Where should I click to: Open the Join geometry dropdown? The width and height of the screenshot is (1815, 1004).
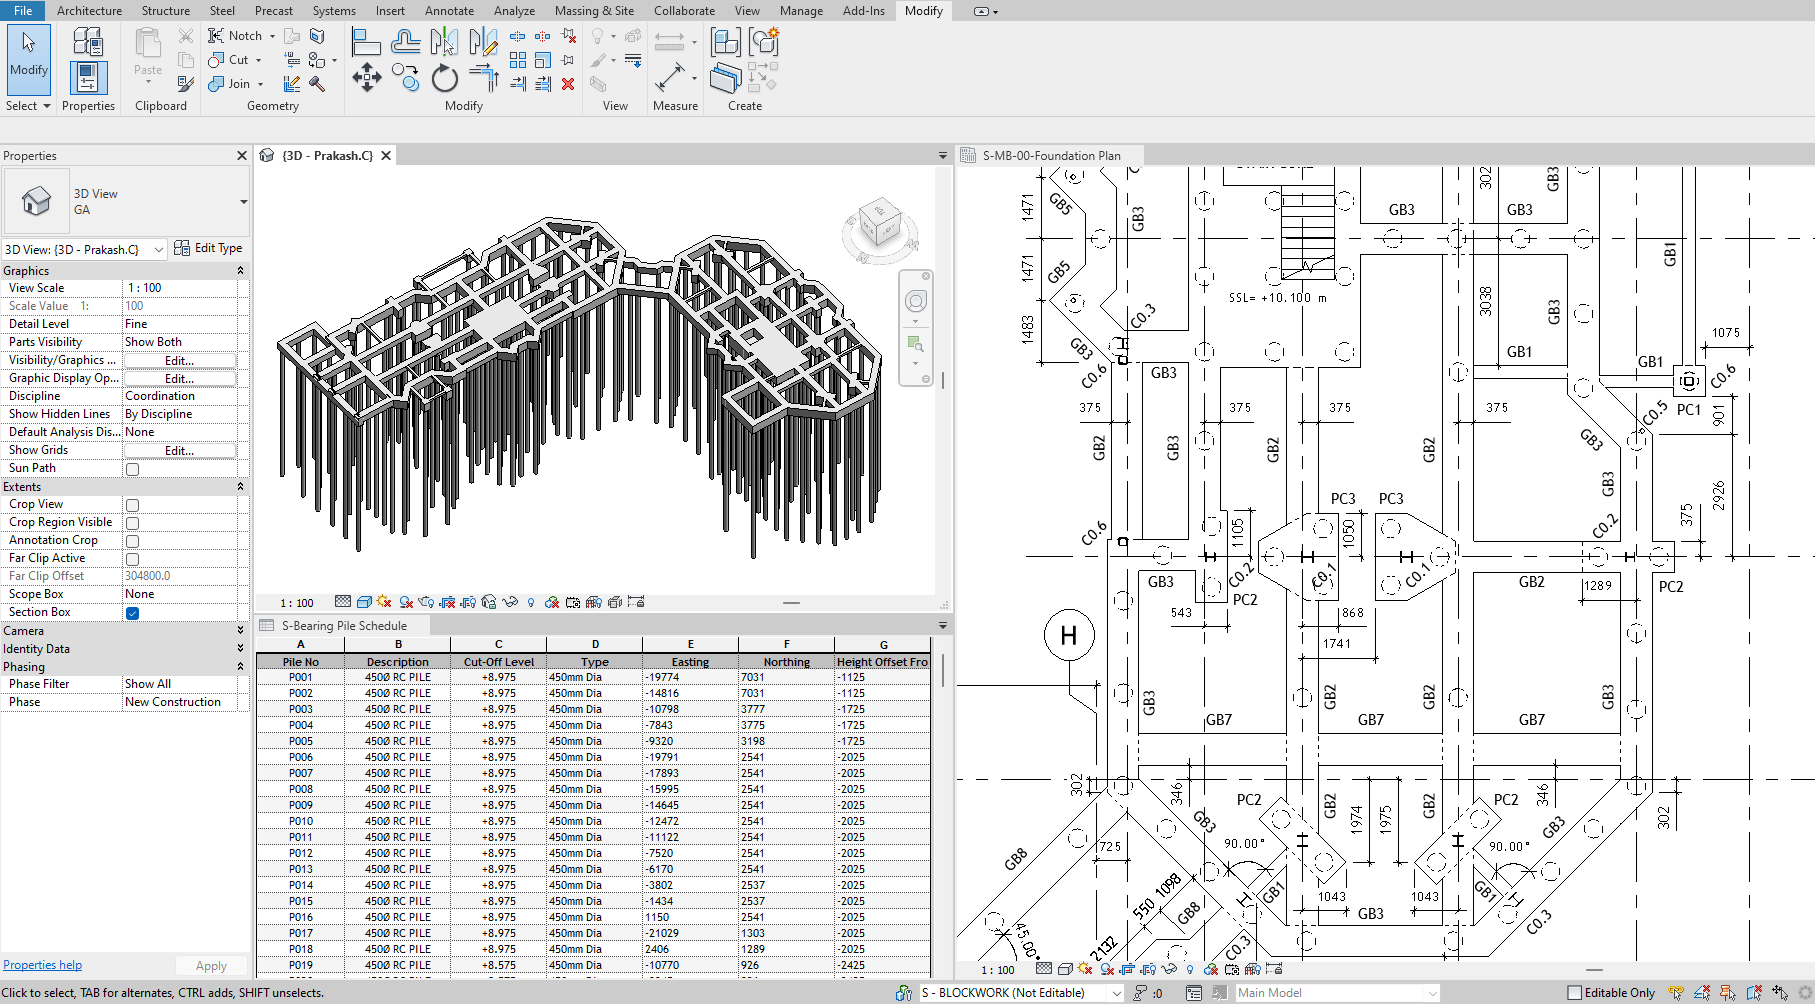click(260, 84)
